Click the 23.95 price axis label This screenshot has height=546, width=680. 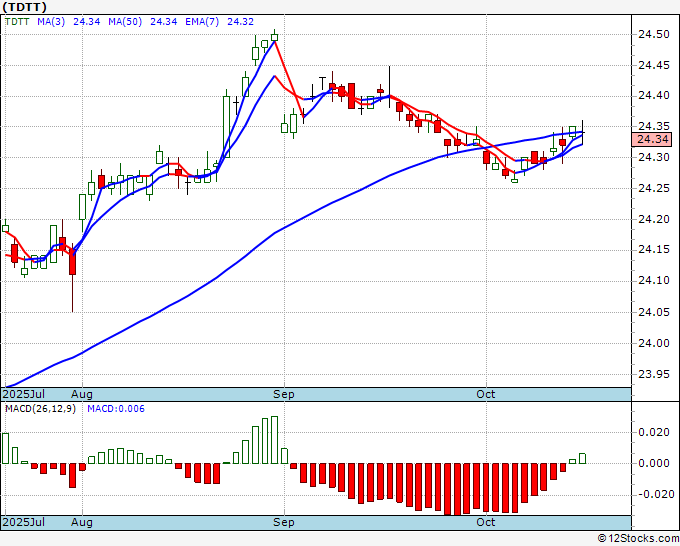654,374
